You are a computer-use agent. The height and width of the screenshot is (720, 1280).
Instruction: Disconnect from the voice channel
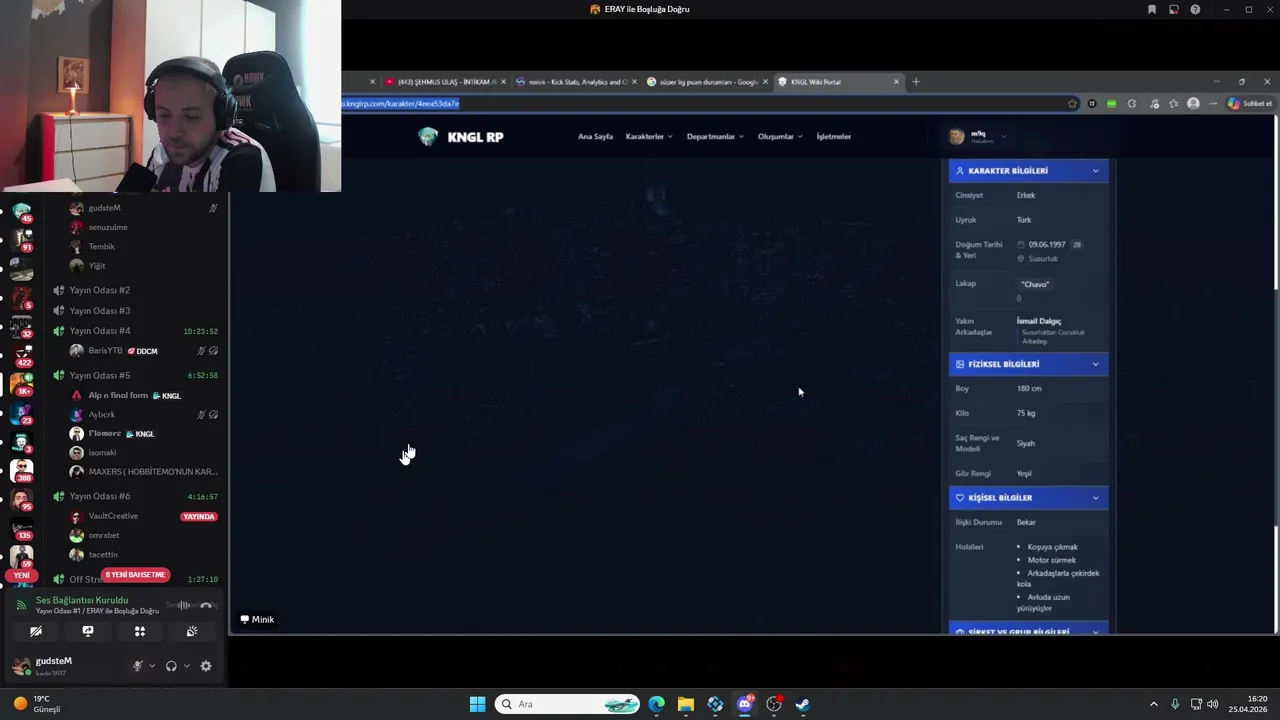click(206, 605)
